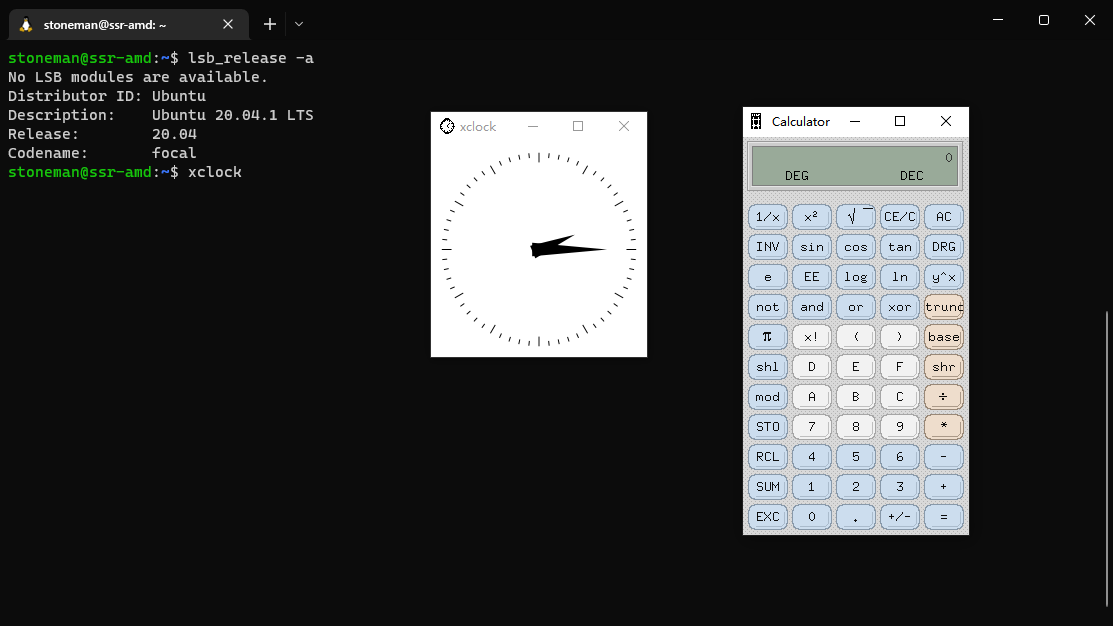Viewport: 1113px width, 626px height.
Task: Click the digit 0 button
Action: point(811,517)
